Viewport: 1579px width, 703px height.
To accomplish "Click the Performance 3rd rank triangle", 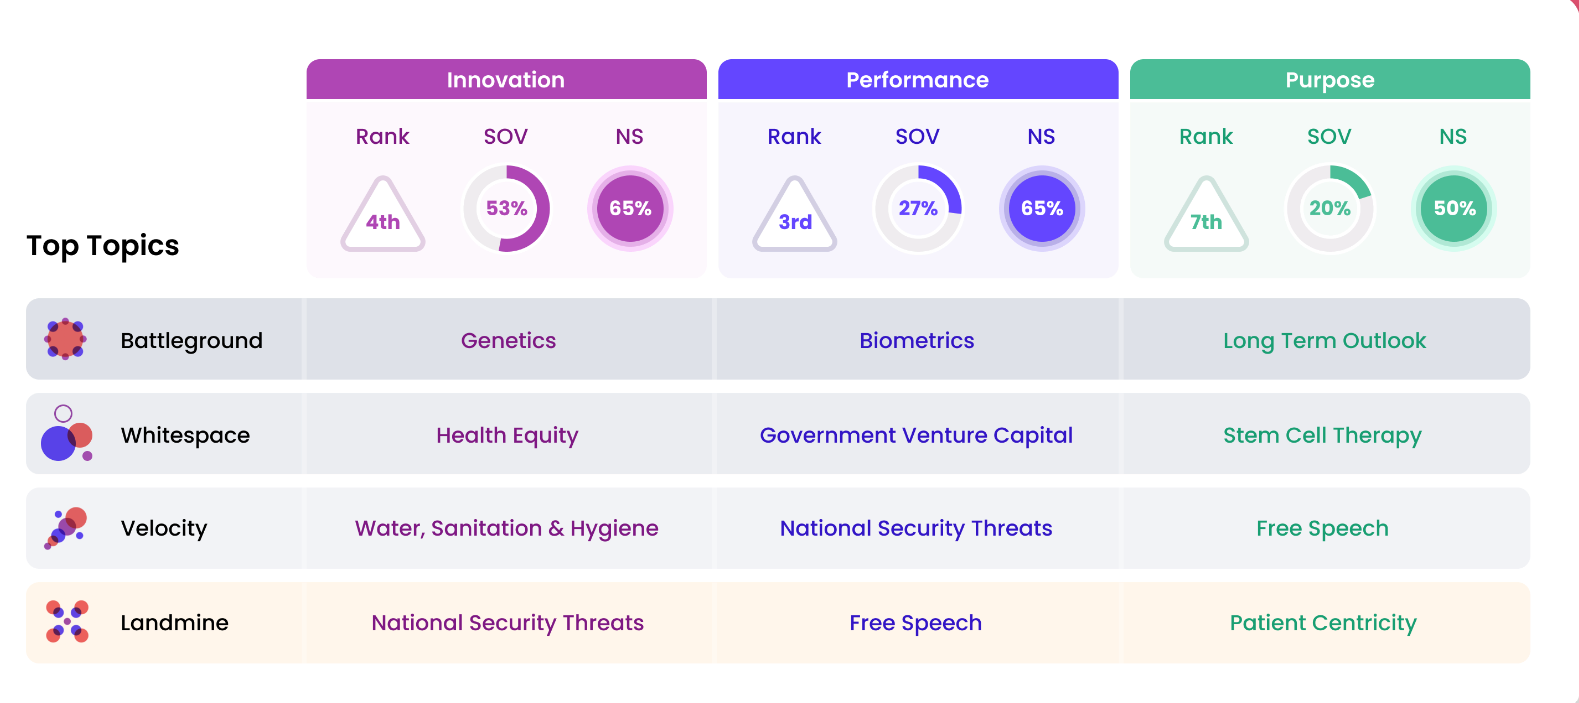I will point(795,215).
